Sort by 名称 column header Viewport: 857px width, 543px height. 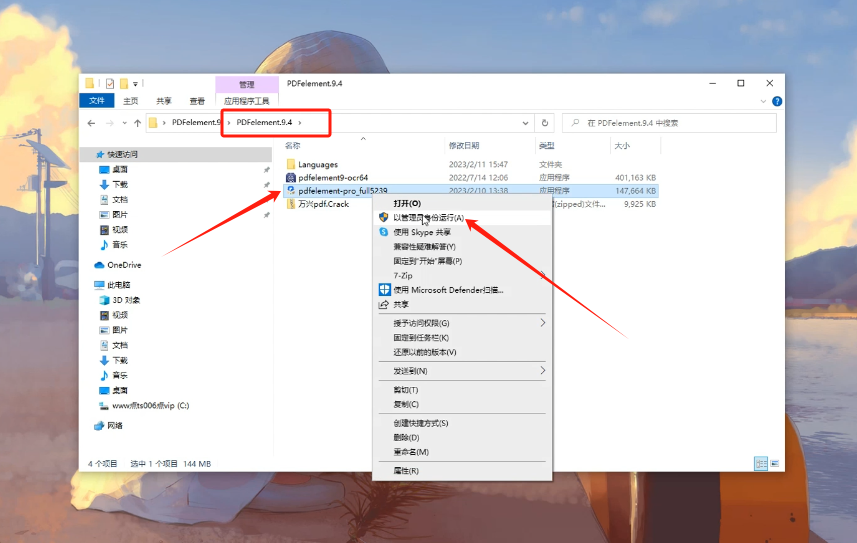292,145
